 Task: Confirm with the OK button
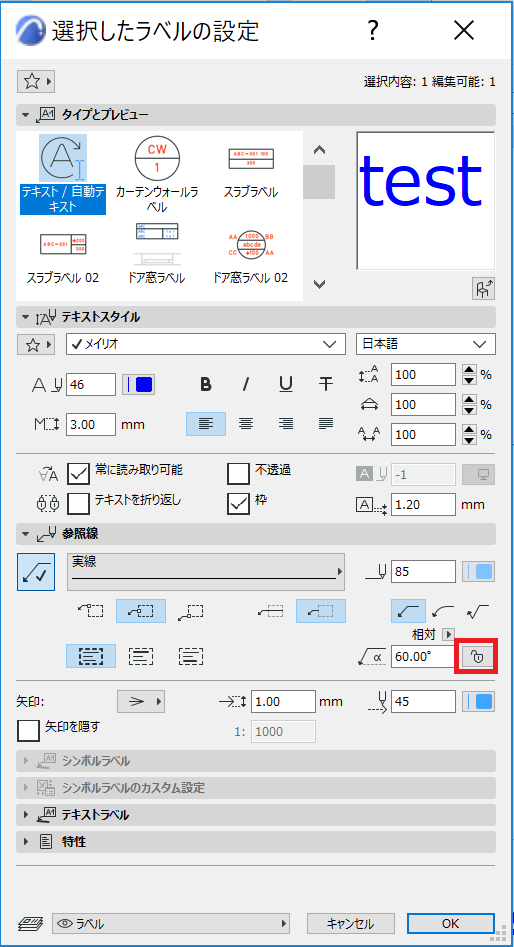pyautogui.click(x=451, y=924)
